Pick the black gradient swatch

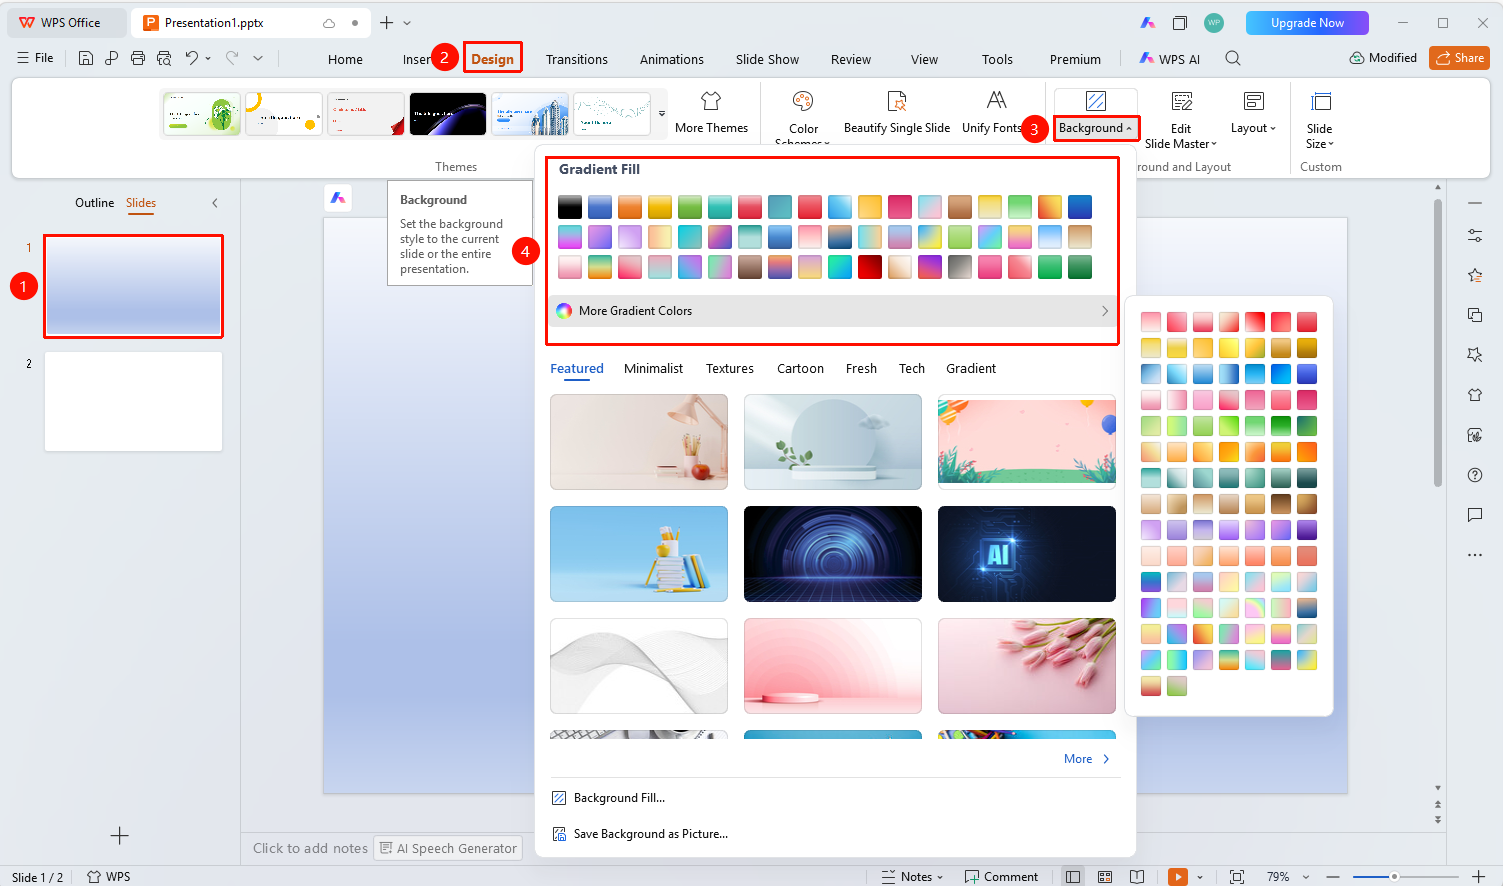[x=570, y=207]
